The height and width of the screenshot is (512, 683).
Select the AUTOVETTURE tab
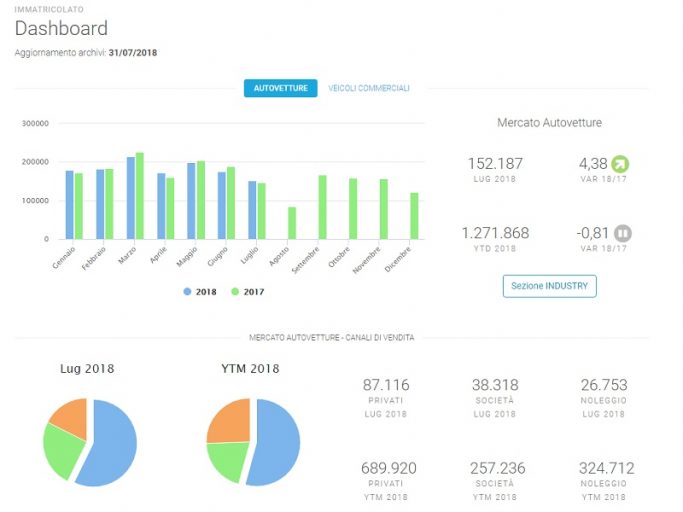click(281, 88)
